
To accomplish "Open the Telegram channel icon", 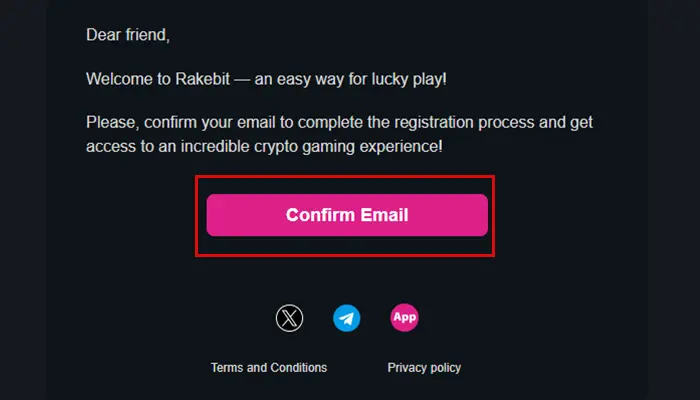I will 347,319.
